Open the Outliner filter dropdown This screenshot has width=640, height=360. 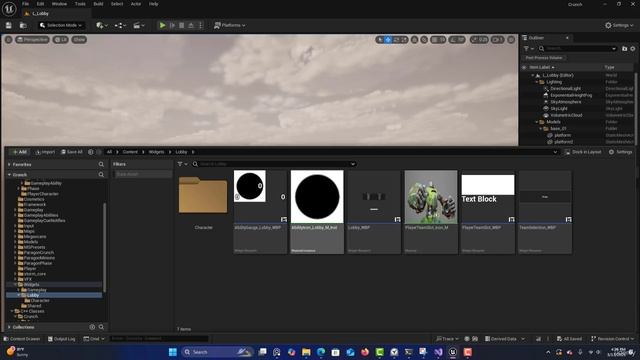click(528, 49)
